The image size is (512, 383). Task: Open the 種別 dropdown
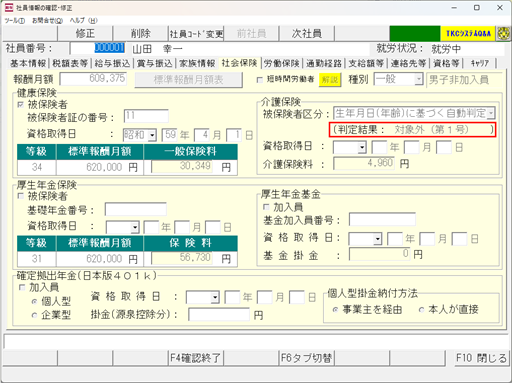pos(418,79)
